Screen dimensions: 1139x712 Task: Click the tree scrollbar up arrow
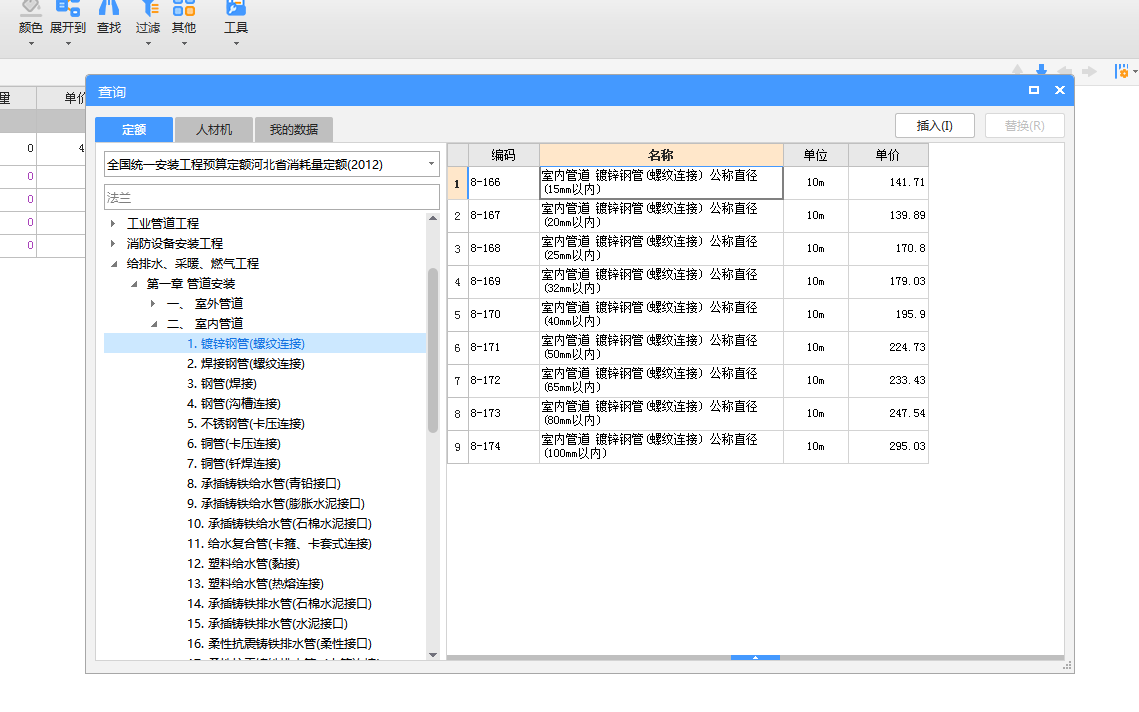coord(433,218)
